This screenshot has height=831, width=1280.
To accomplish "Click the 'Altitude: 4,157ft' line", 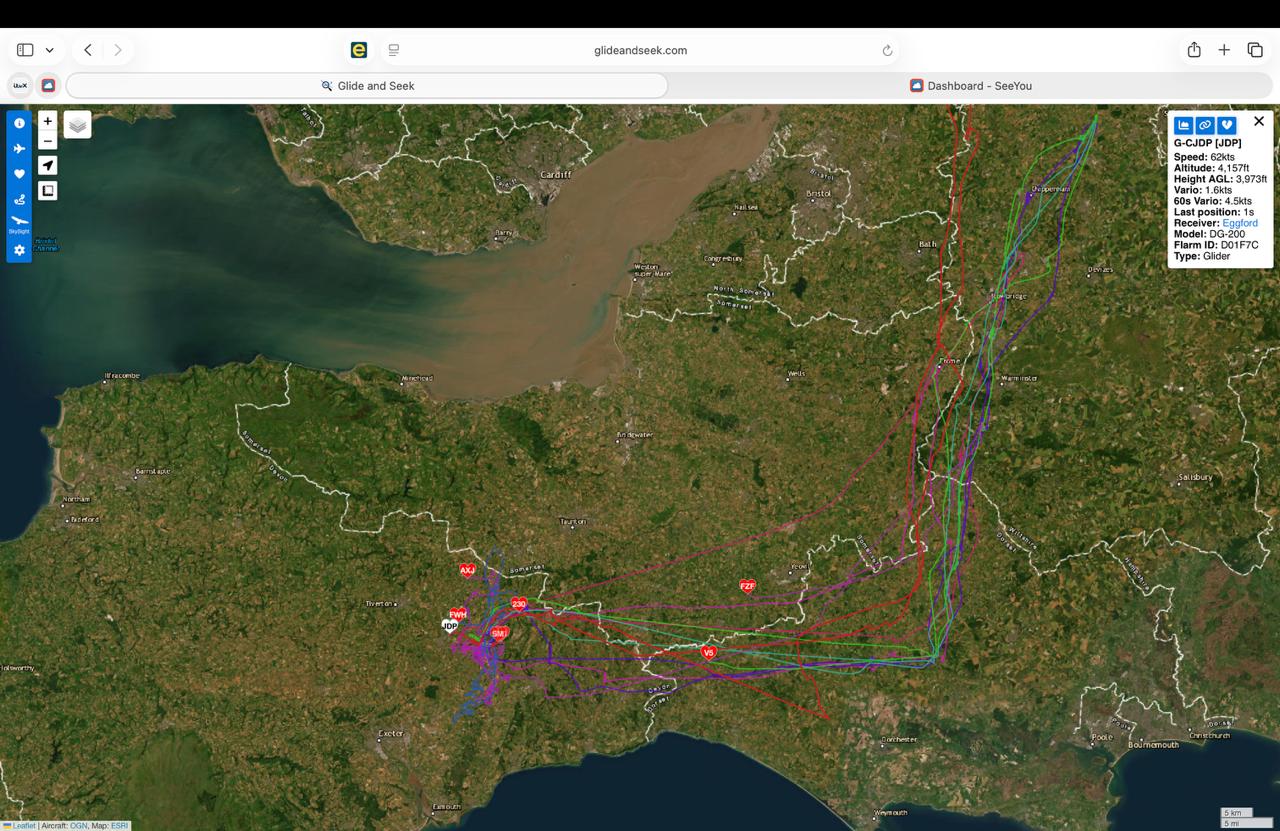I will (x=1211, y=168).
